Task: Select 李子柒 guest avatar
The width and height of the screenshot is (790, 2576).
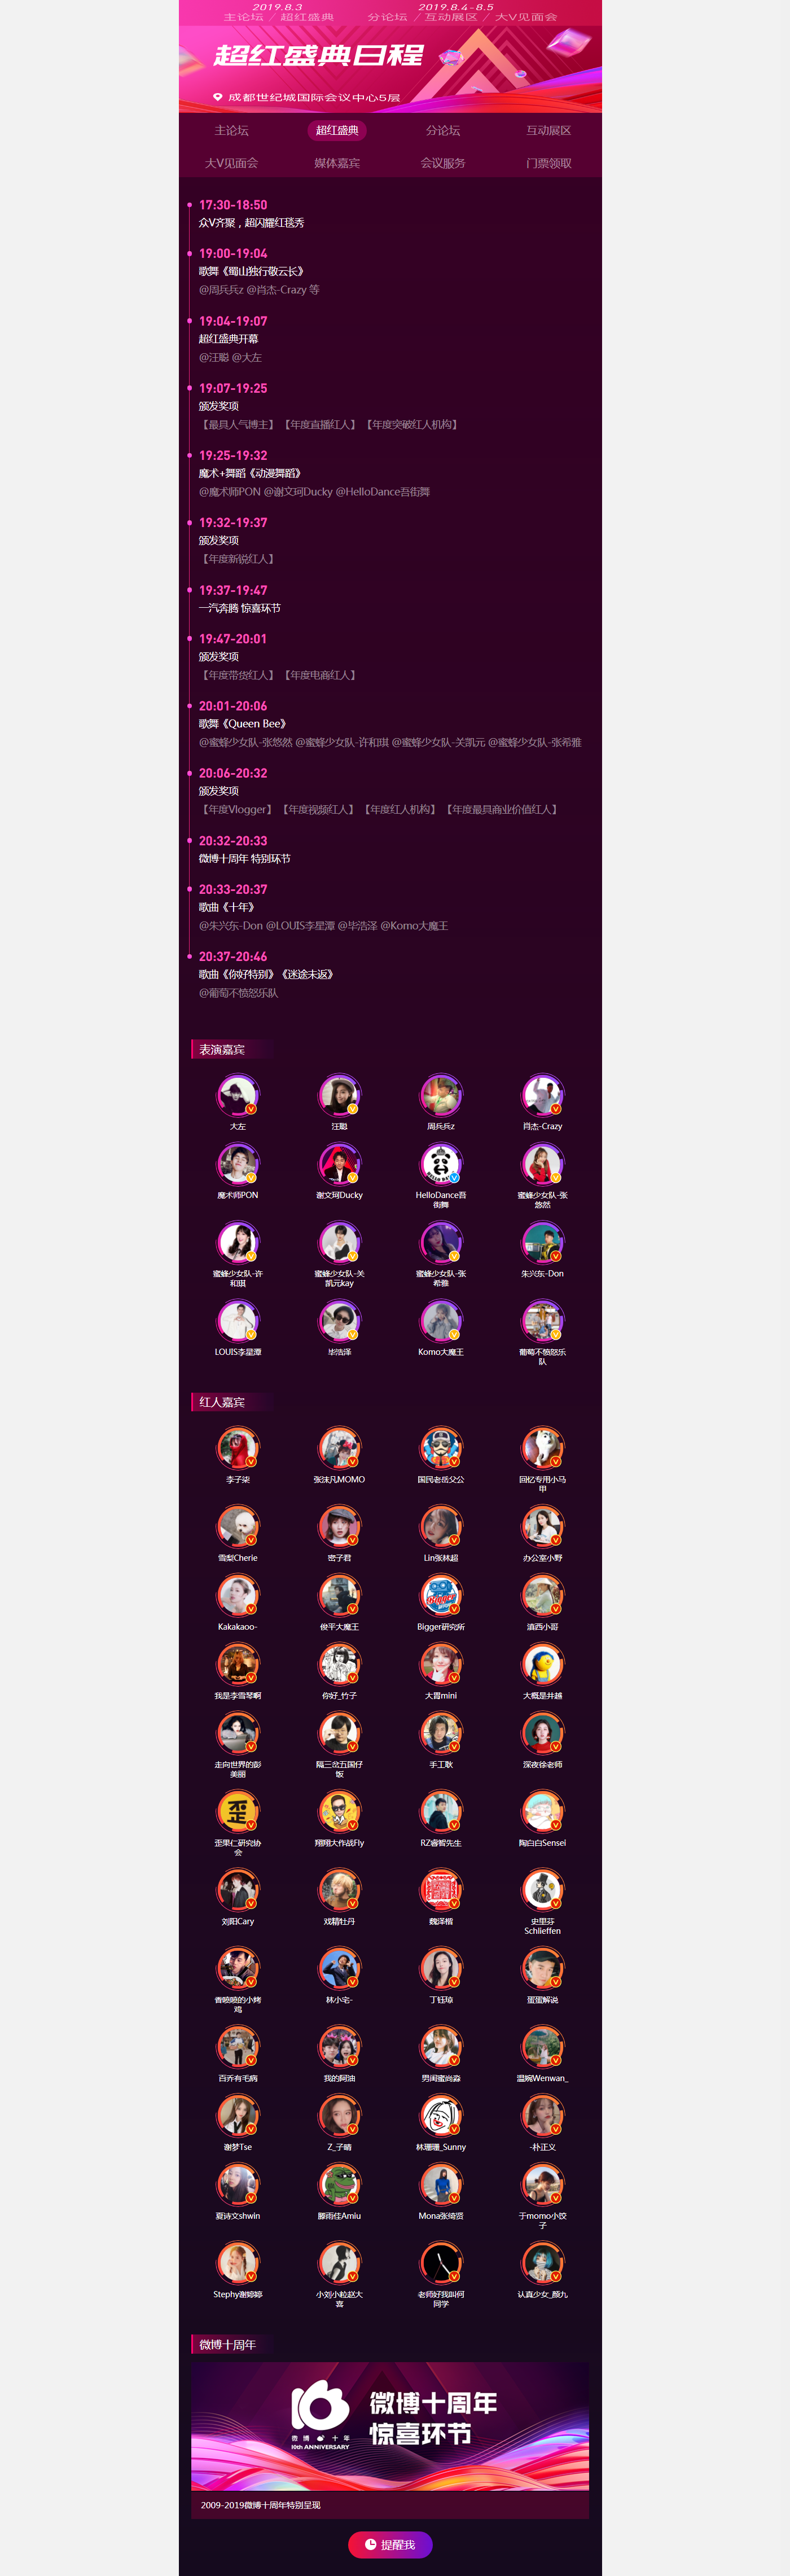Action: coord(238,1448)
